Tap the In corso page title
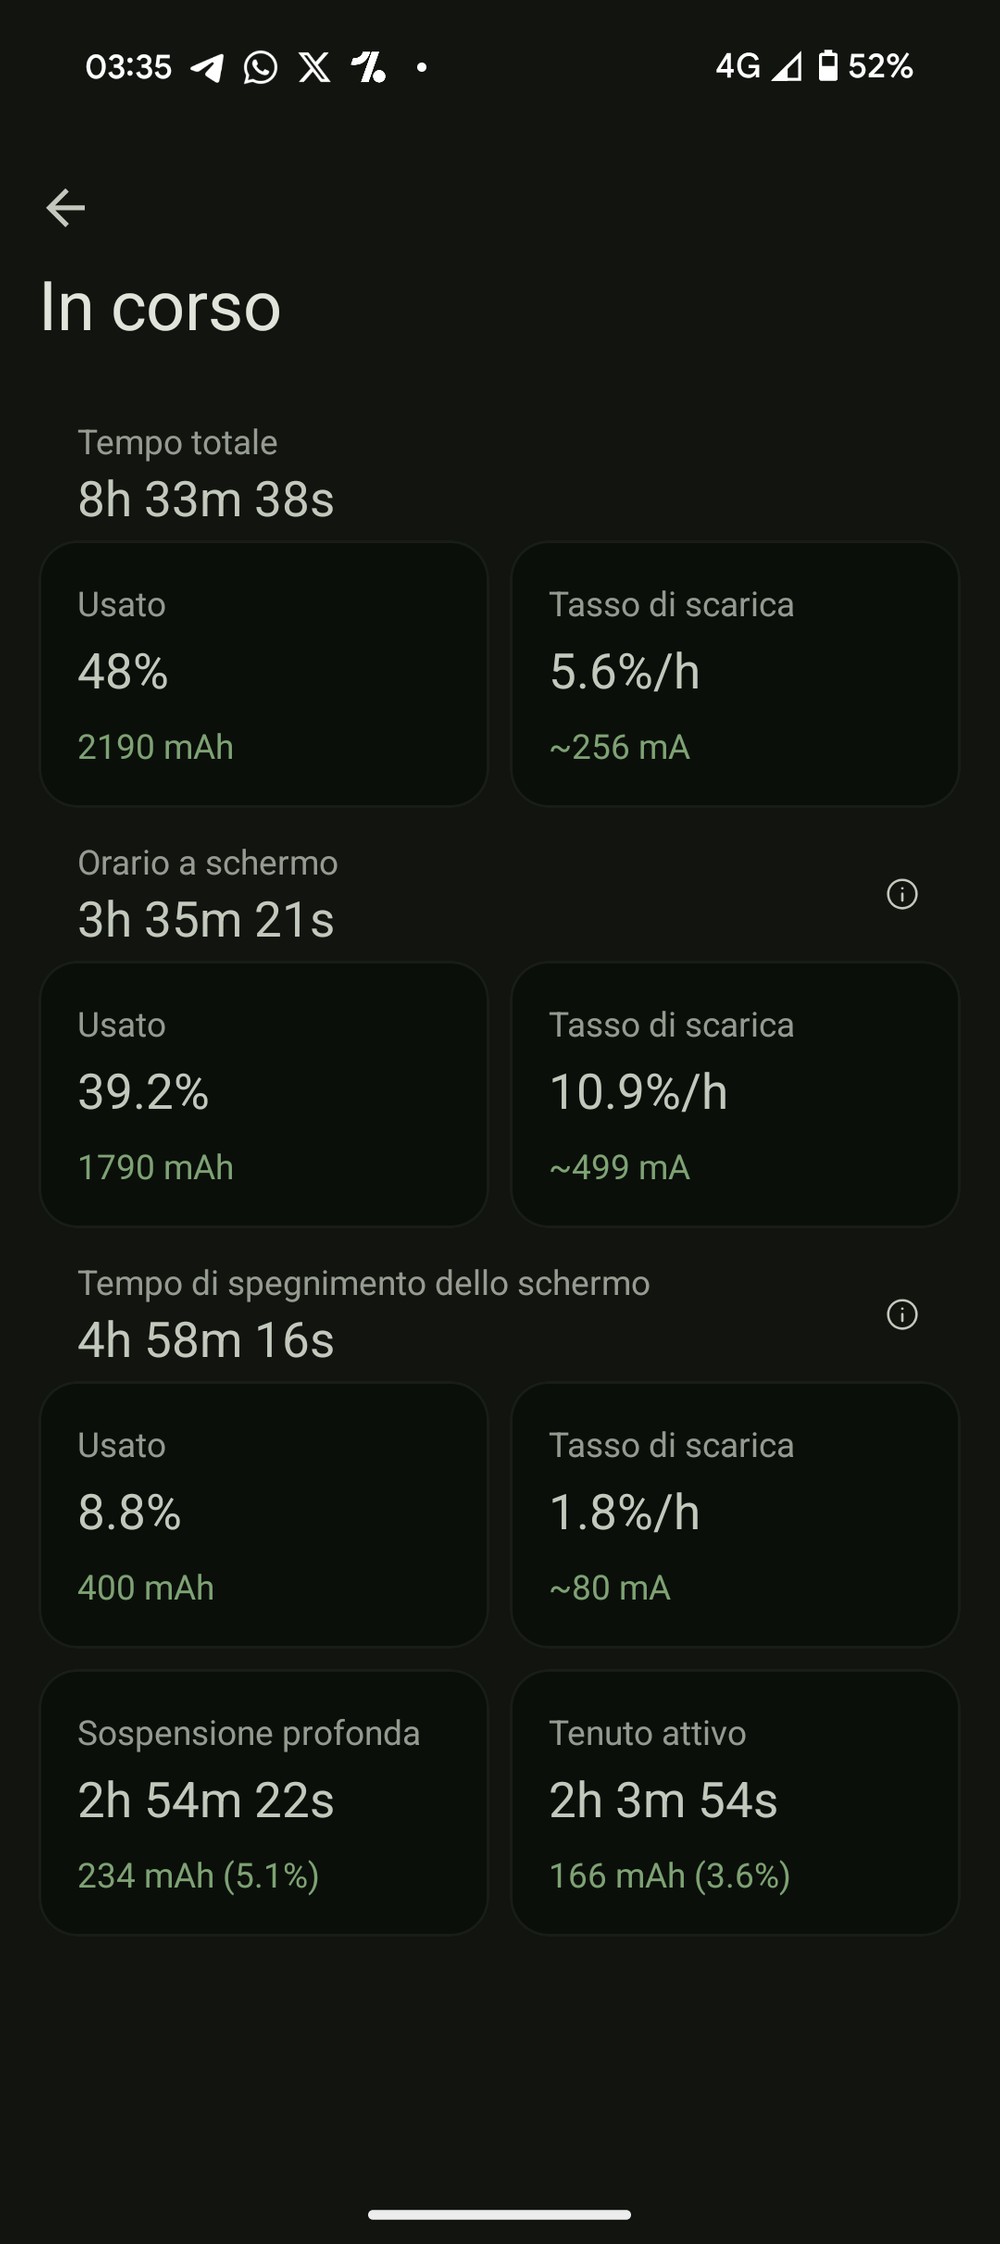Image resolution: width=1000 pixels, height=2244 pixels. [x=161, y=306]
